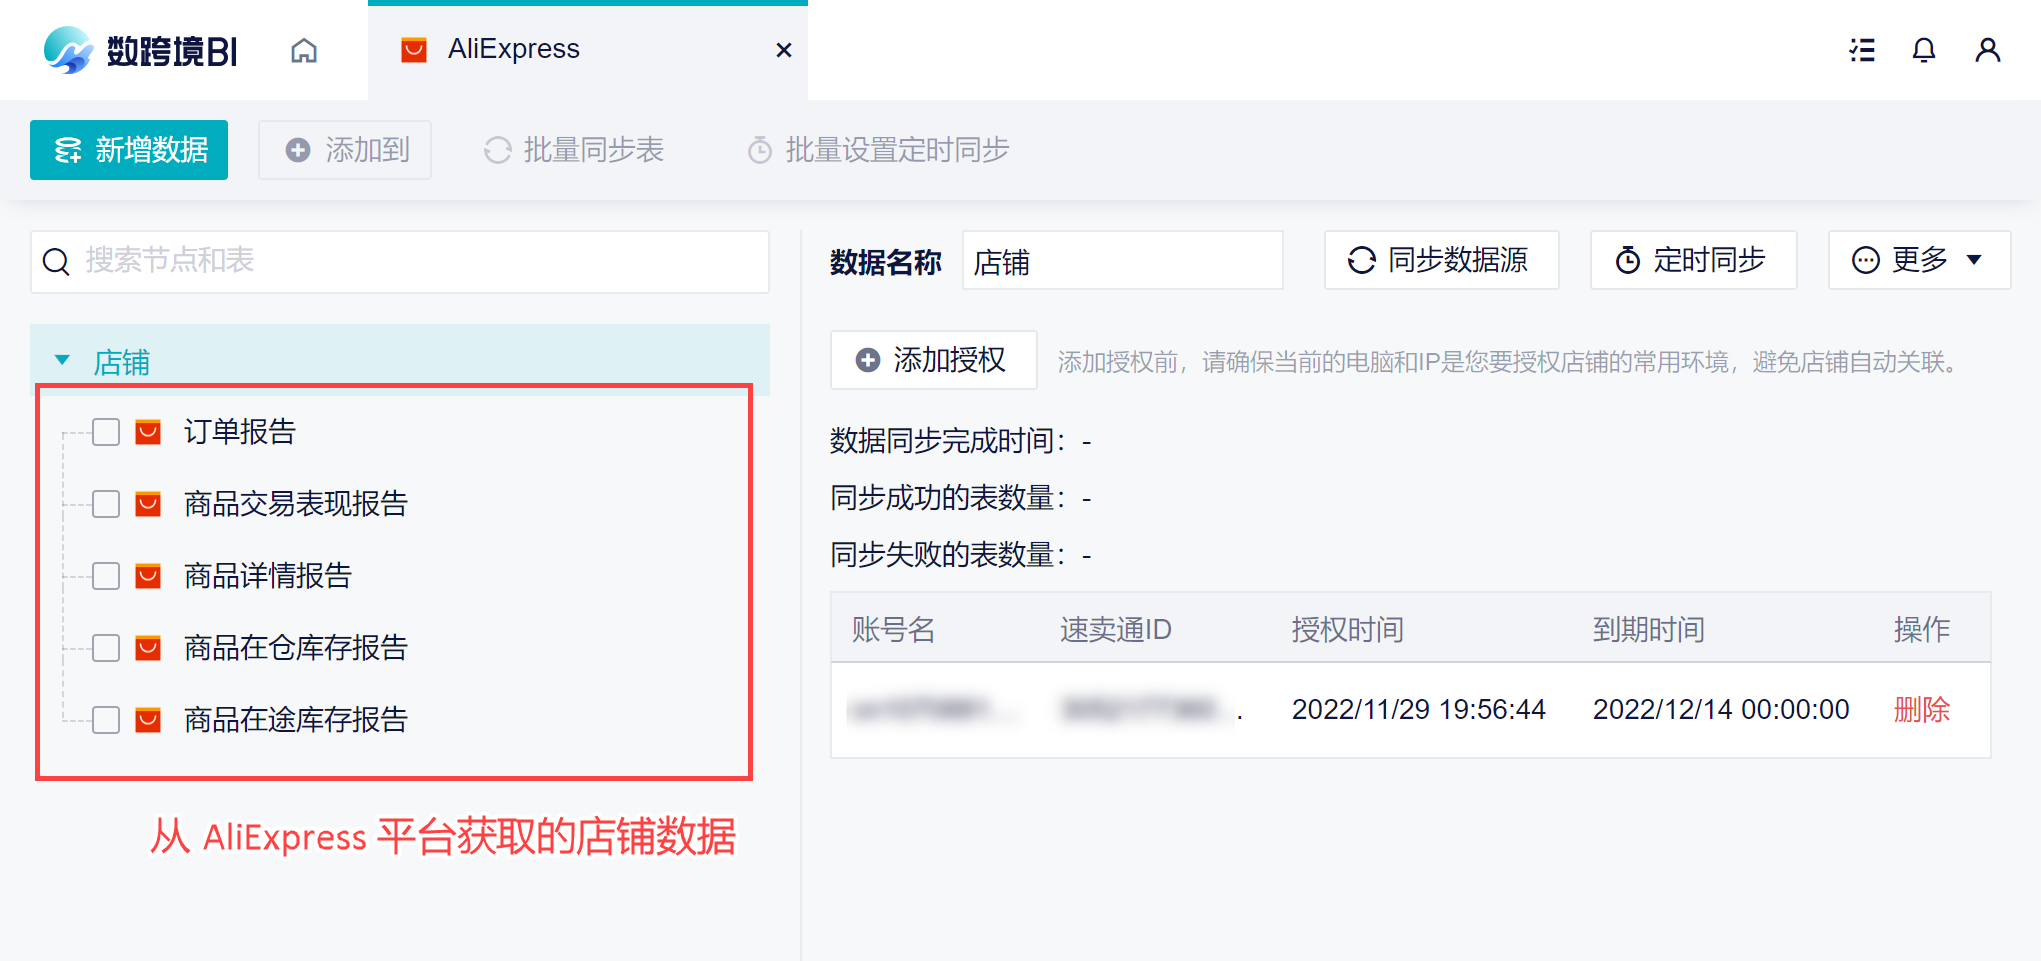Open the 更多 dropdown menu

point(1919,261)
